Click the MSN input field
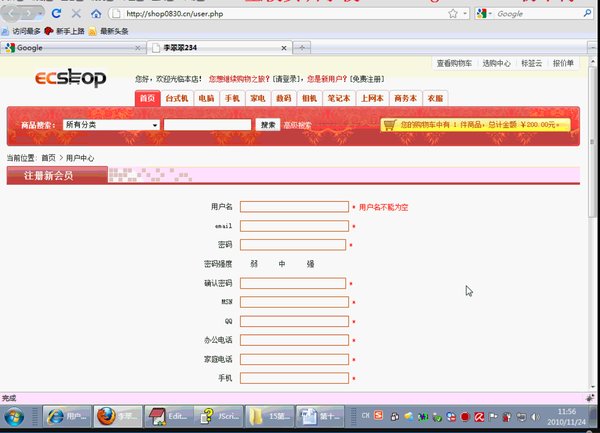Screen dimensions: 600x433 tap(294, 302)
